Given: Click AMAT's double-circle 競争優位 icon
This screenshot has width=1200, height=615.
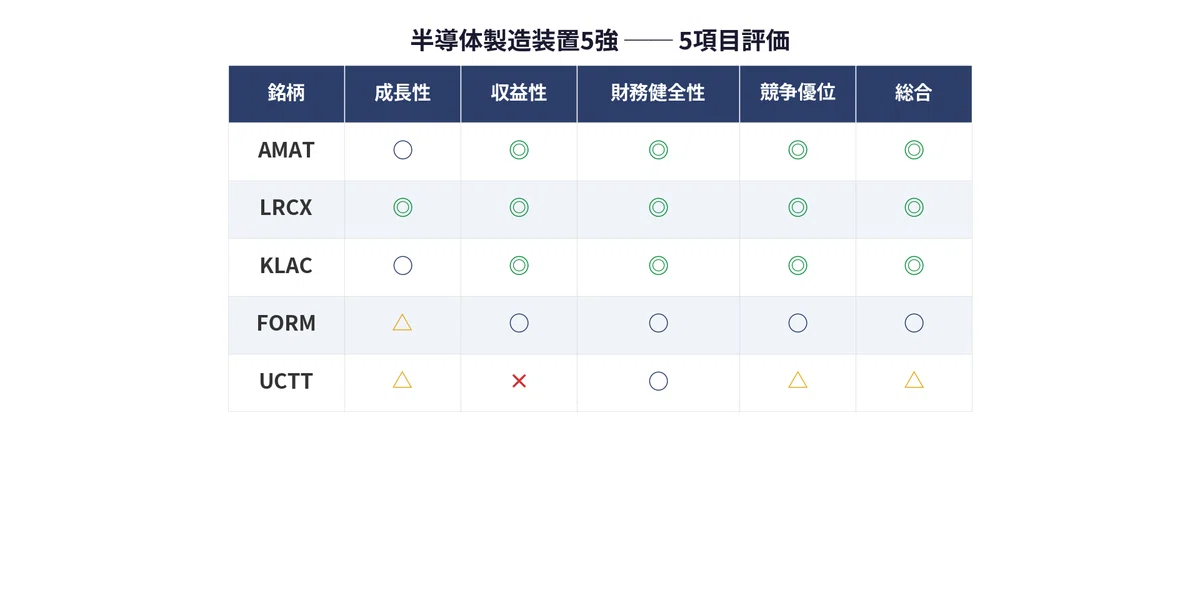Looking at the screenshot, I should coord(798,150).
